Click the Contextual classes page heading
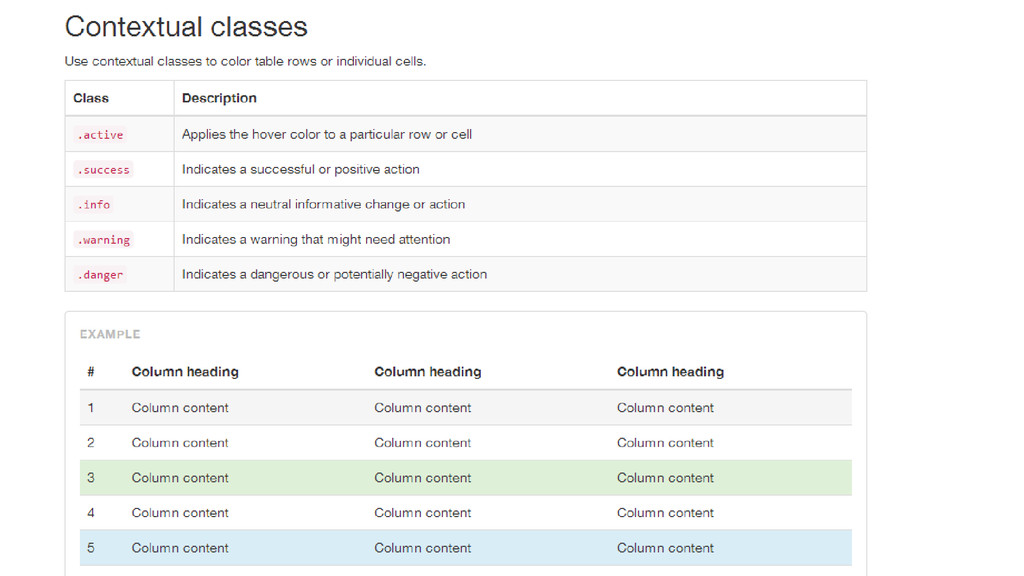 (x=186, y=27)
